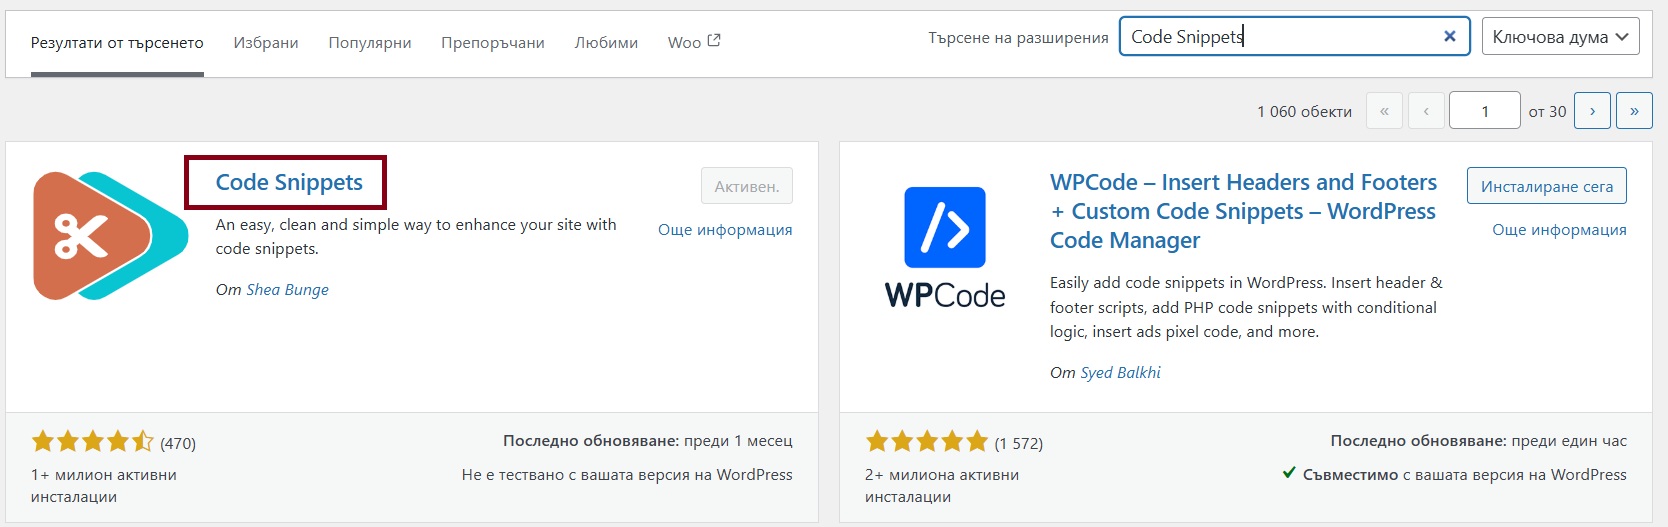Open the Ключова дума dropdown
1668x527 pixels.
coord(1560,37)
